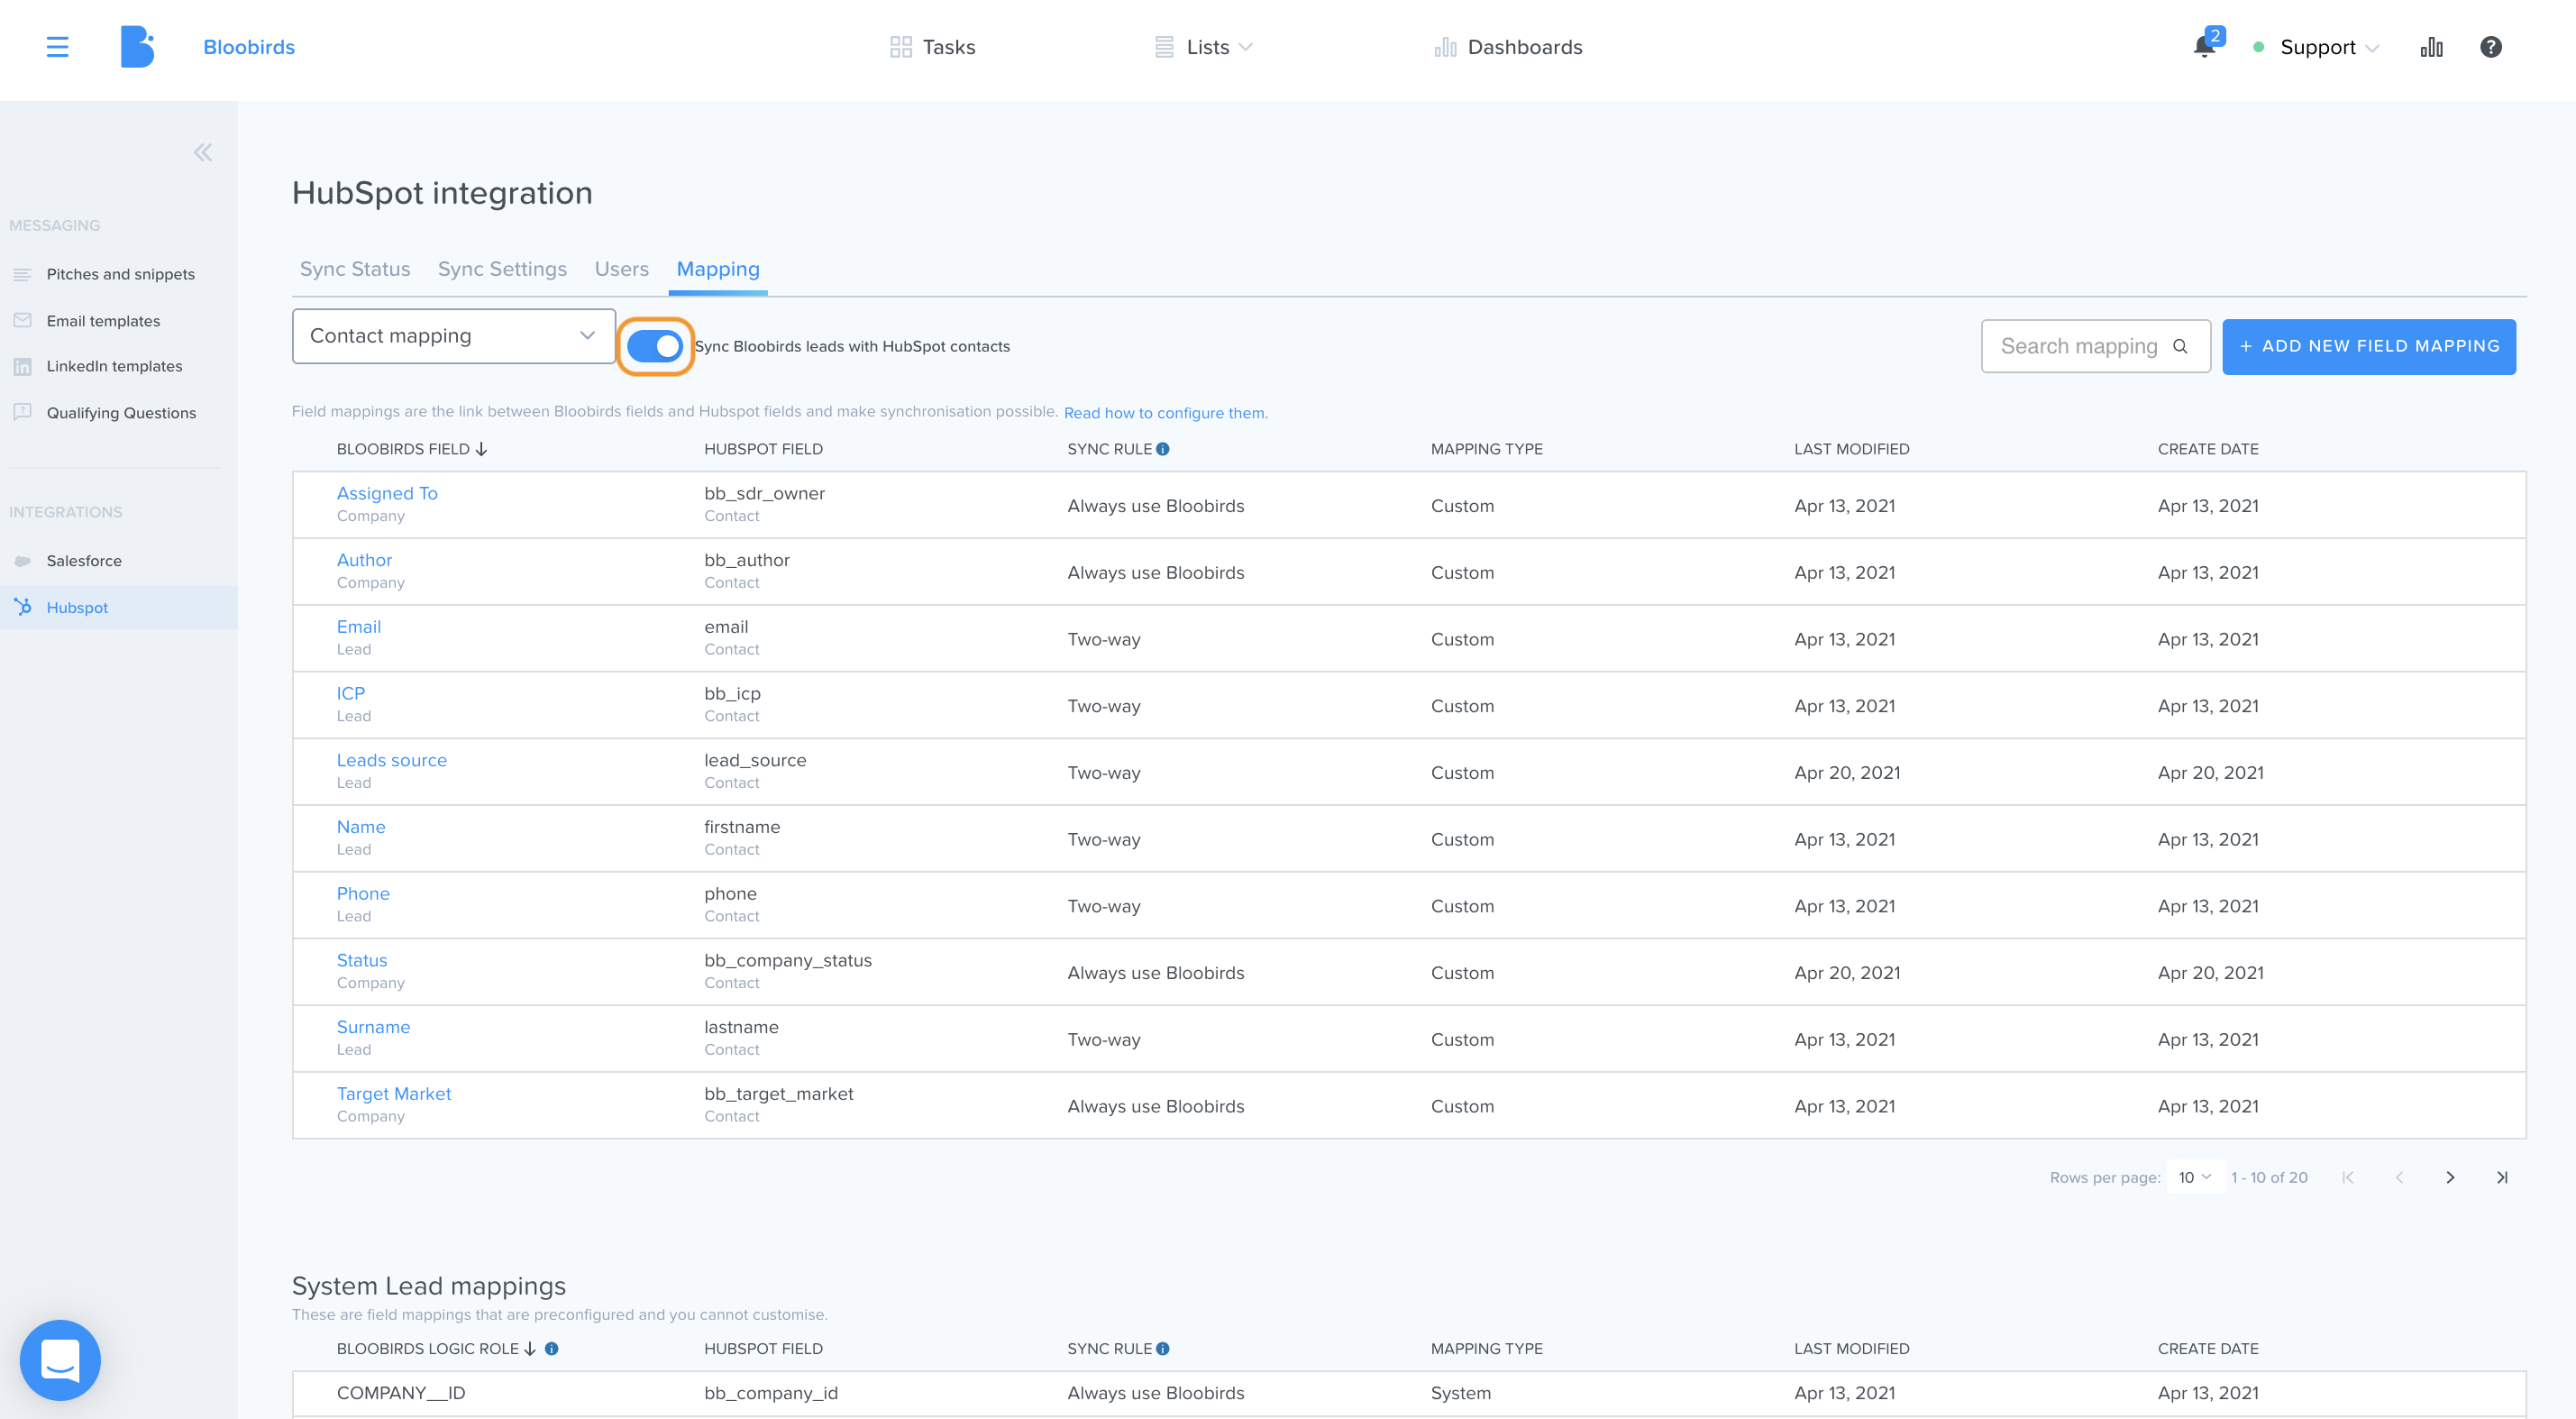Click the Email templates envelope icon
This screenshot has height=1419, width=2576.
pyautogui.click(x=22, y=320)
